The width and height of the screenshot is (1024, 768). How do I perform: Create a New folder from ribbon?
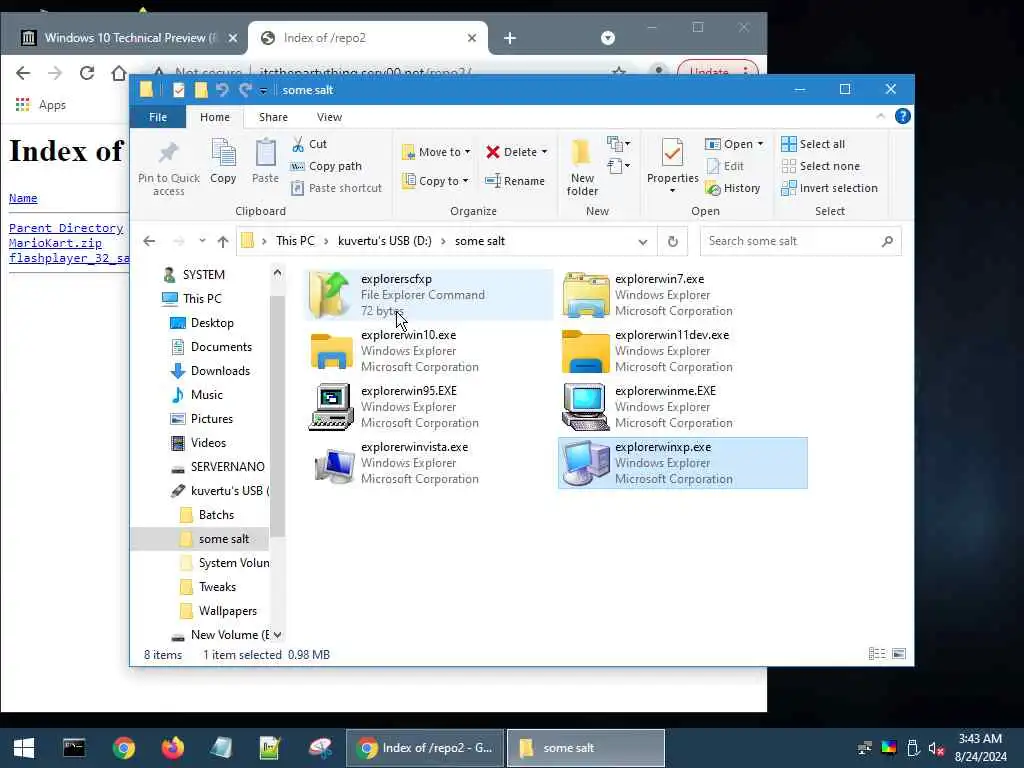(x=582, y=168)
